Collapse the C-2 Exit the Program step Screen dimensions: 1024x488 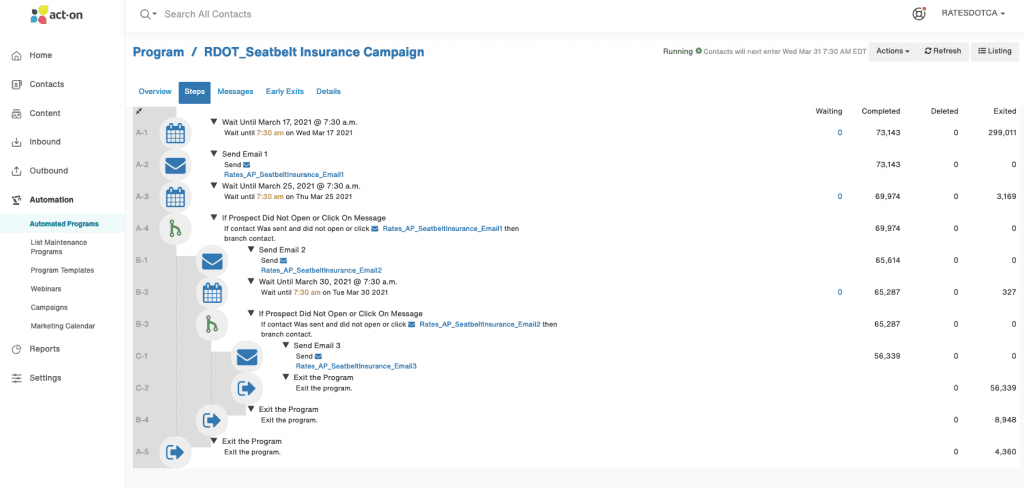pyautogui.click(x=286, y=378)
